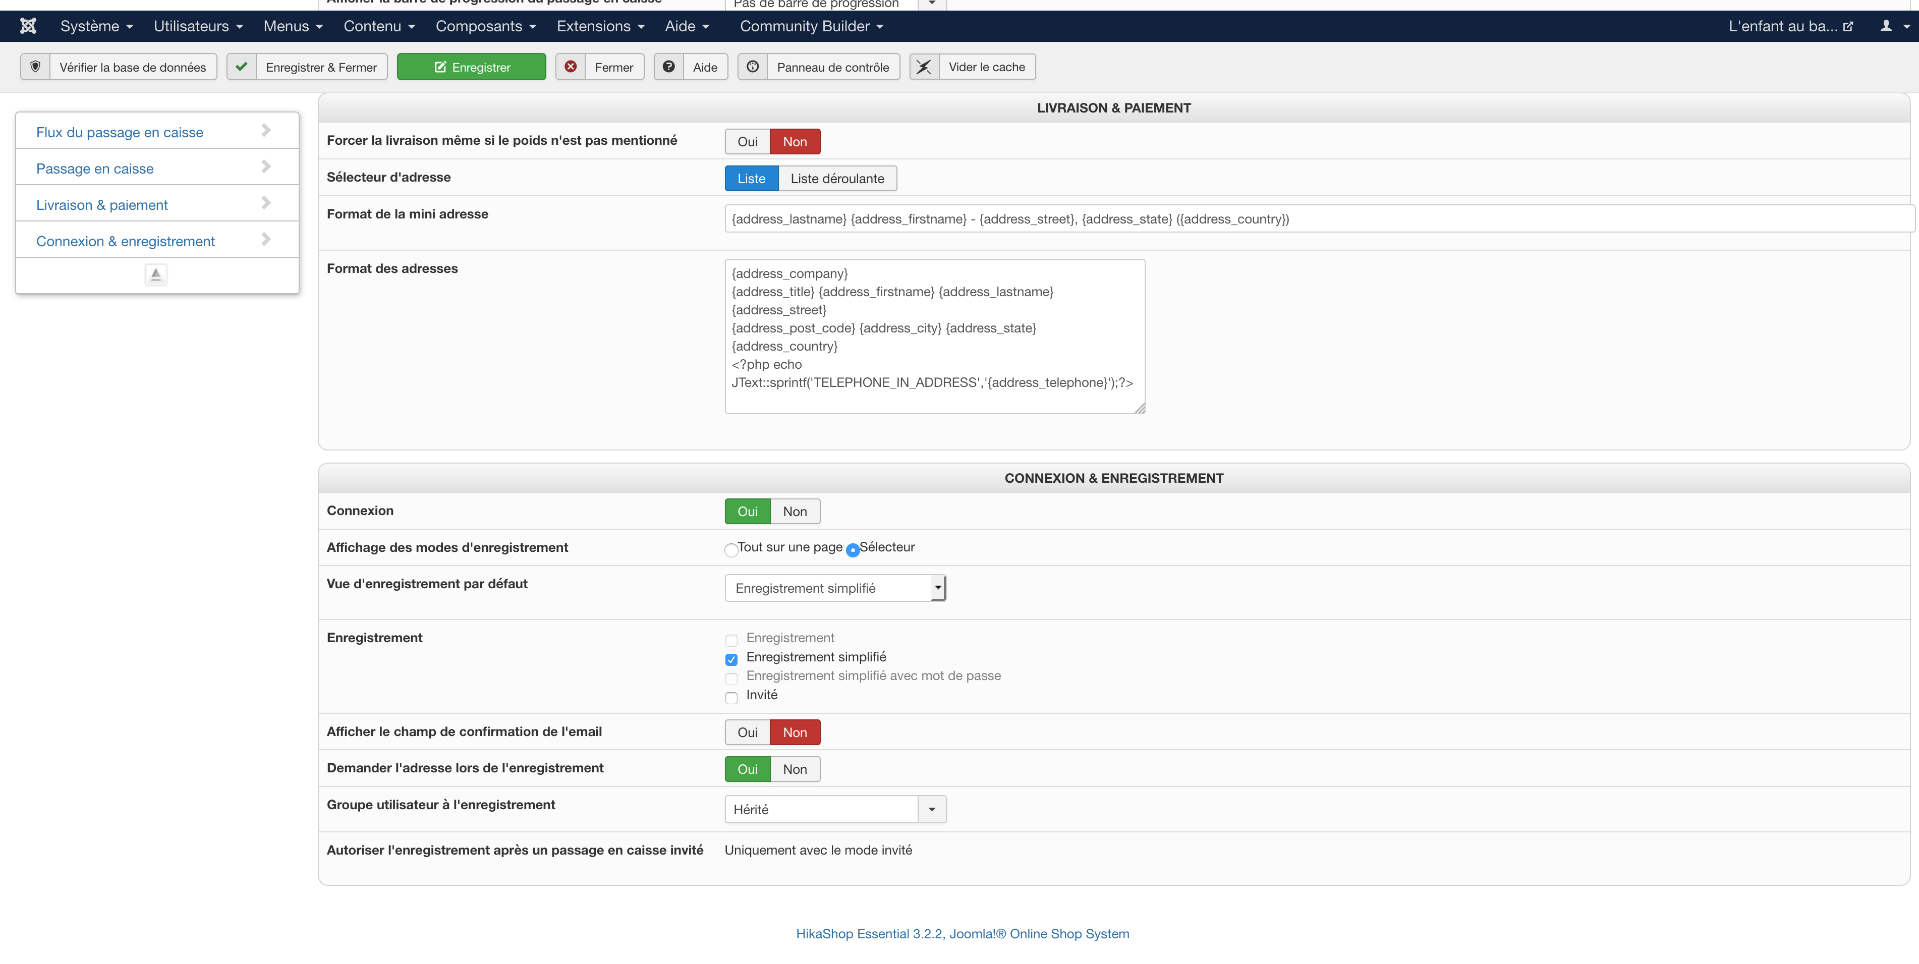Click the Fermer button
1919x964 pixels.
pos(600,67)
